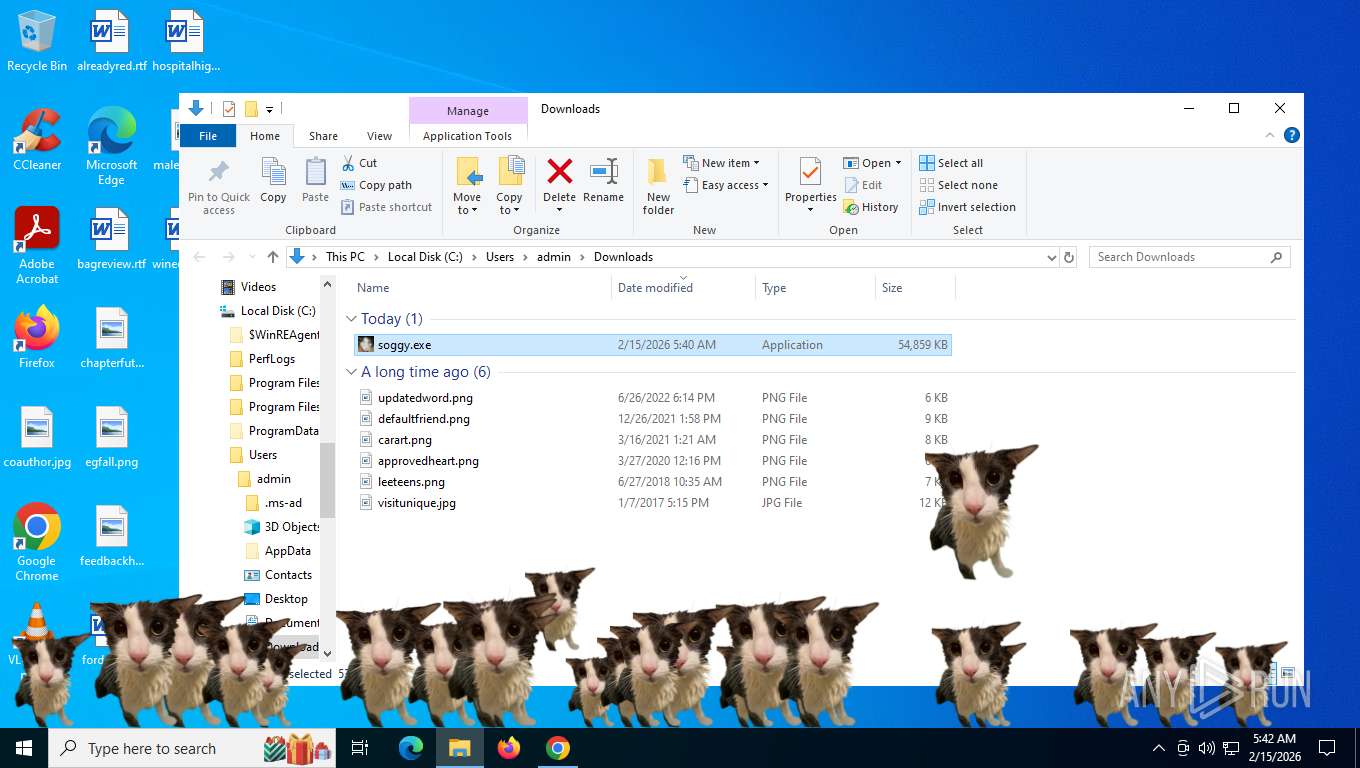This screenshot has width=1360, height=768.
Task: Click the red Delete icon
Action: [x=560, y=171]
